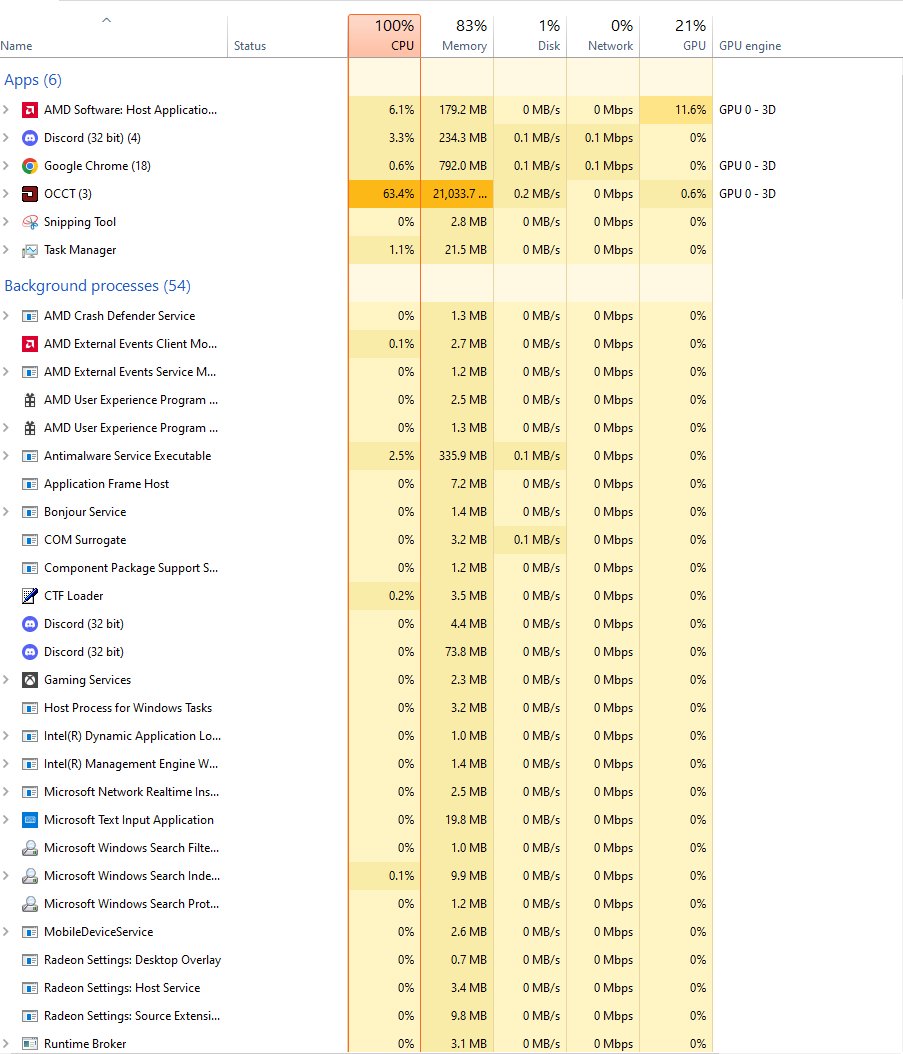Click the Radeon Settings: Desktop Overlay icon
The width and height of the screenshot is (903, 1054).
tap(30, 960)
